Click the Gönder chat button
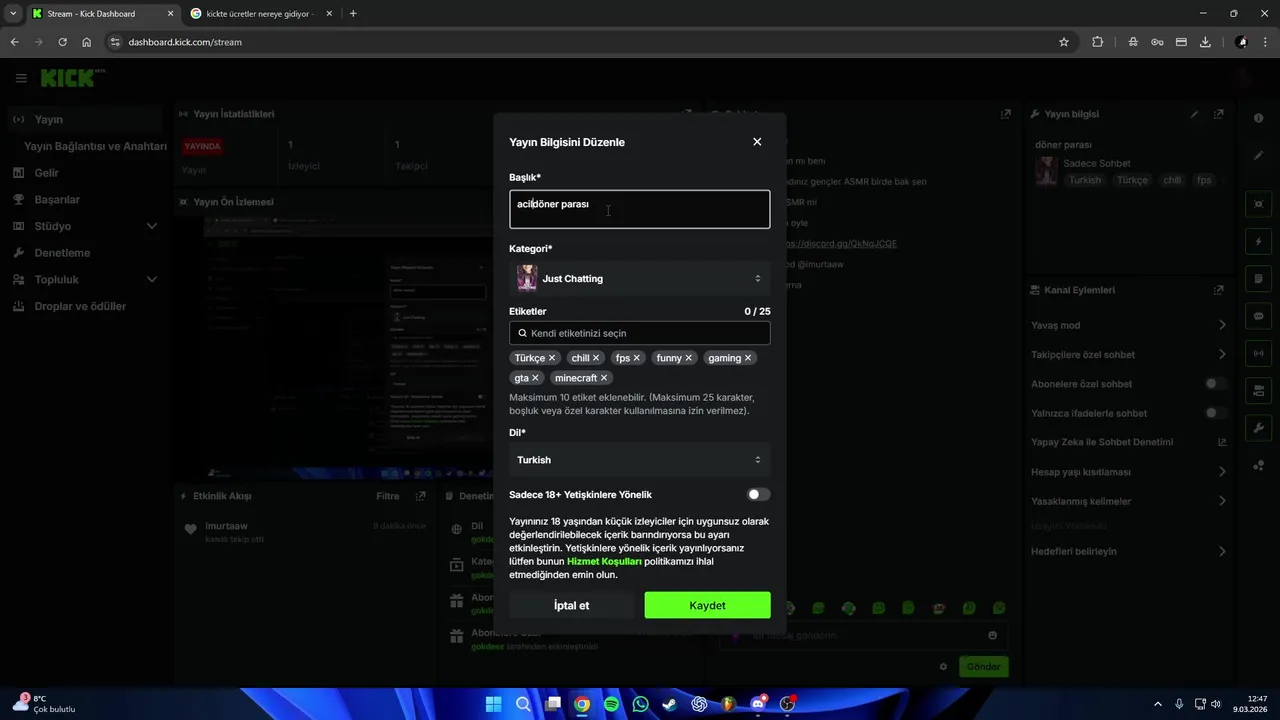This screenshot has width=1280, height=720. [984, 667]
